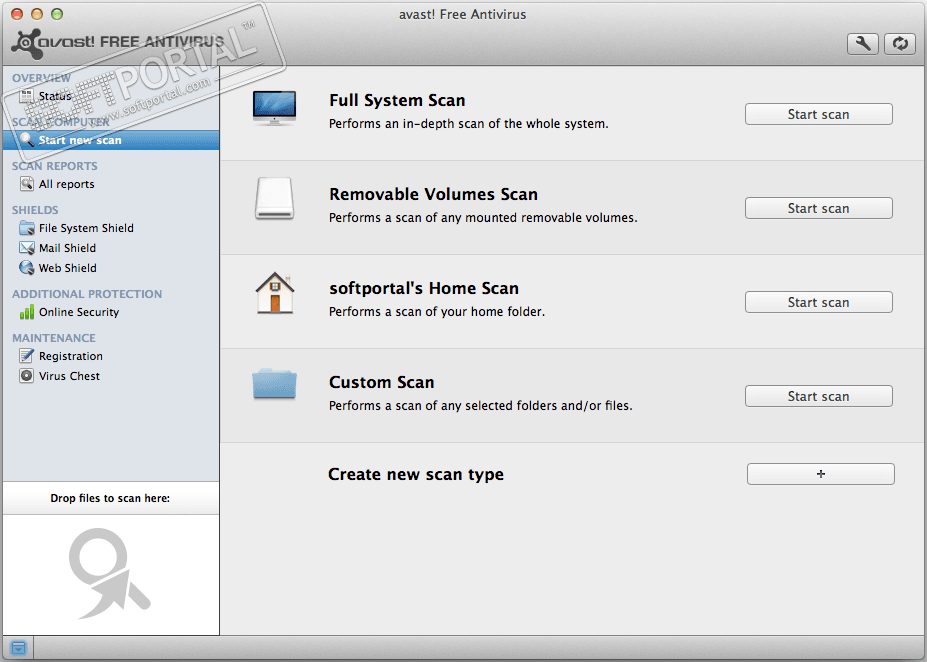Click the MAINTENANCE section header
927x662 pixels.
tap(54, 338)
